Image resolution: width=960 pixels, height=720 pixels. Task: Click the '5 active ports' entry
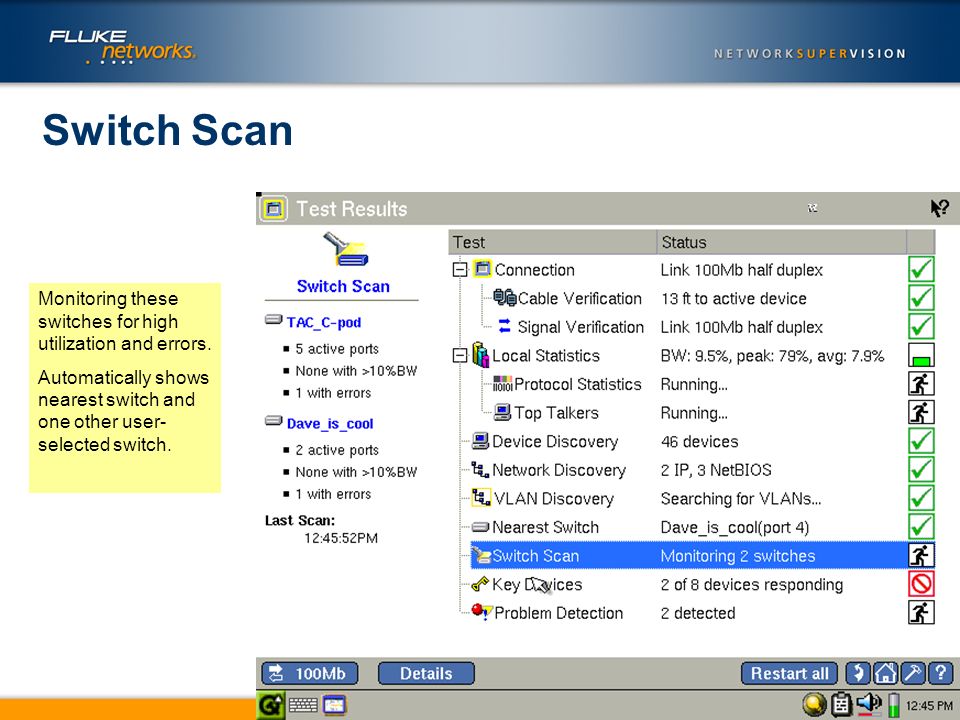click(337, 349)
